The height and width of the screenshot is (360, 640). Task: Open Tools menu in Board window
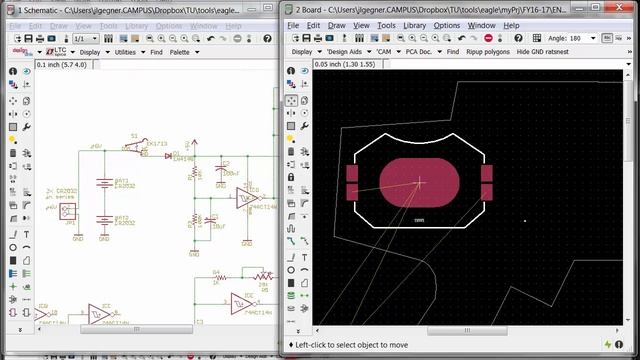tap(386, 25)
